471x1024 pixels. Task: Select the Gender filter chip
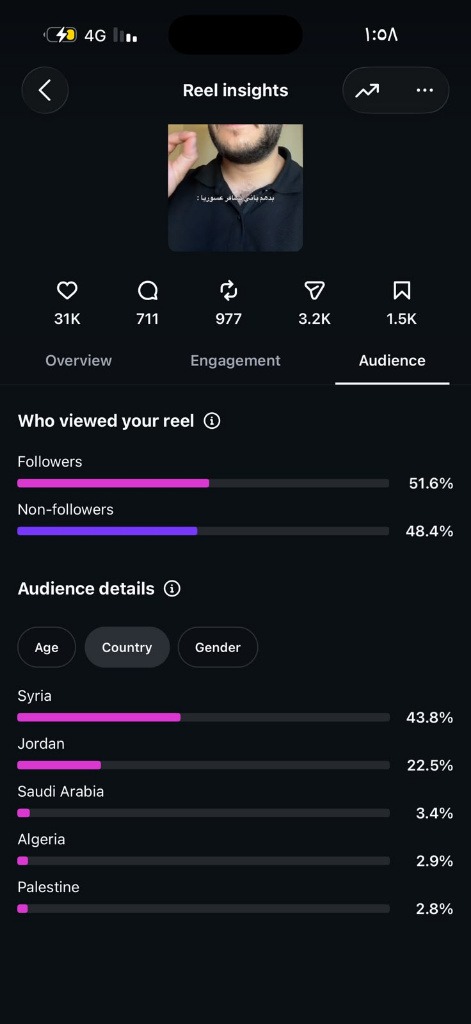coord(218,647)
